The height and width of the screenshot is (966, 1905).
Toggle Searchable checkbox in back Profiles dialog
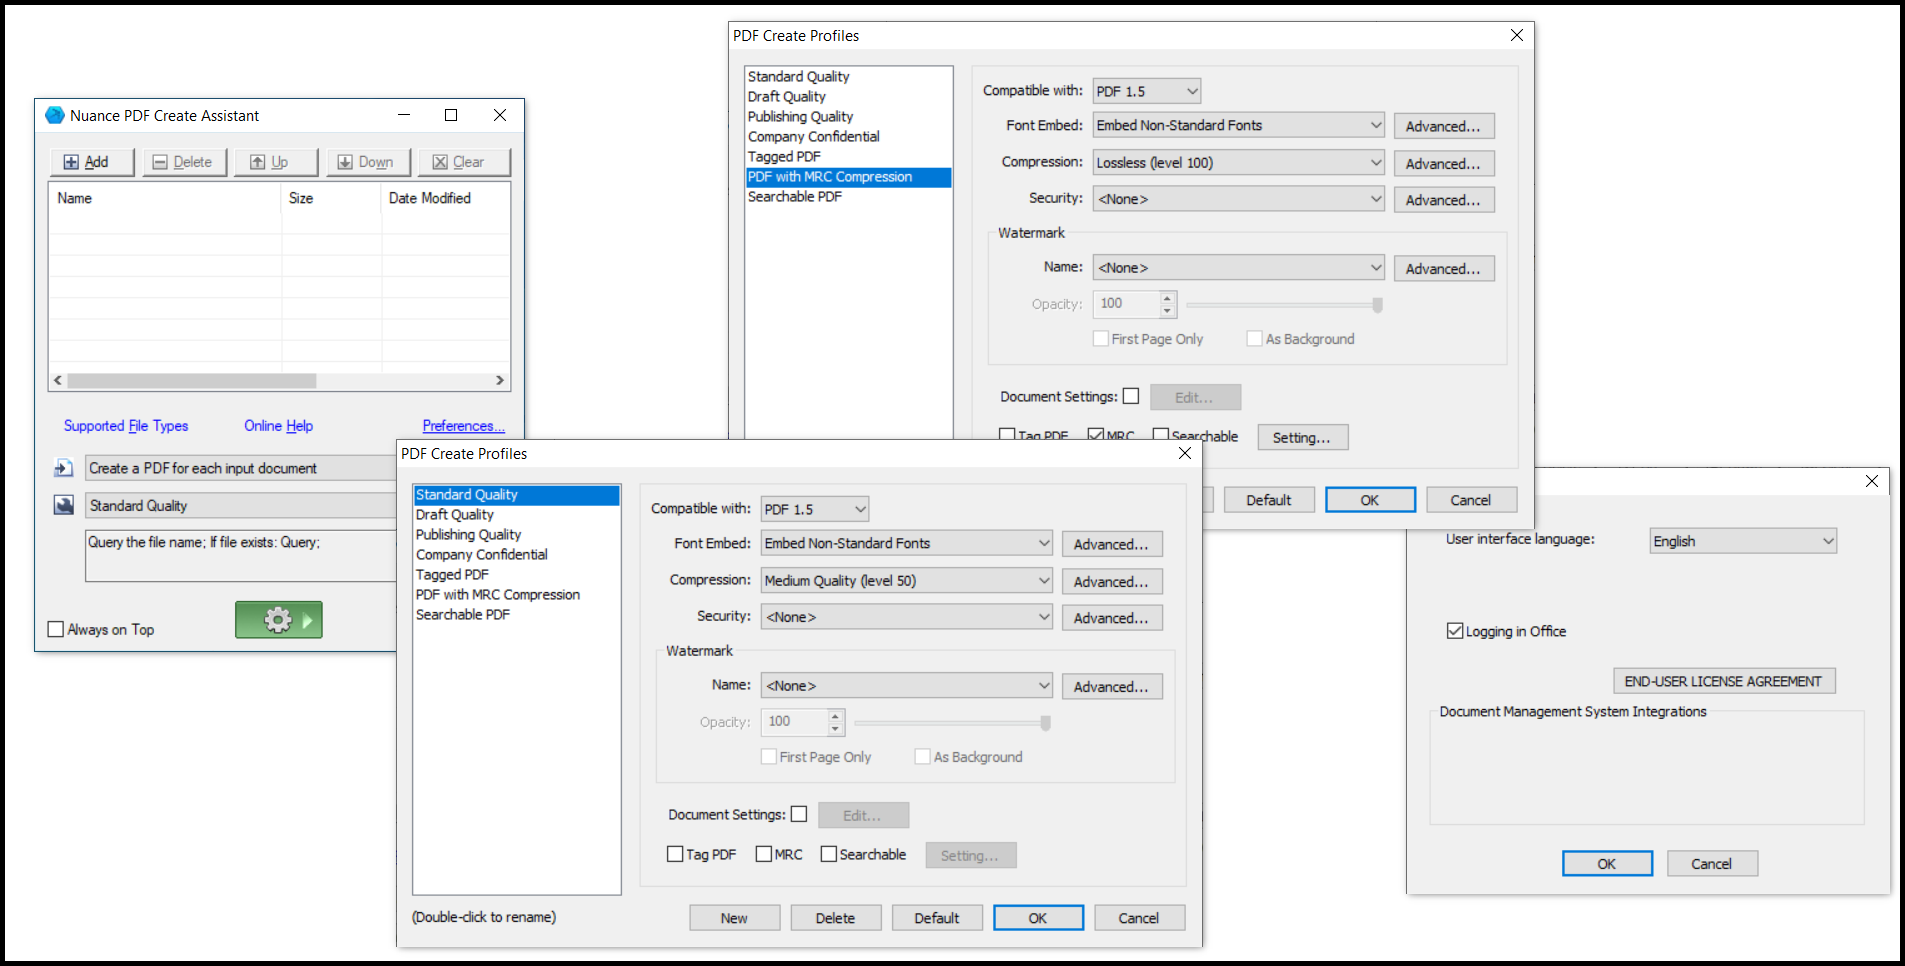[x=1161, y=435]
